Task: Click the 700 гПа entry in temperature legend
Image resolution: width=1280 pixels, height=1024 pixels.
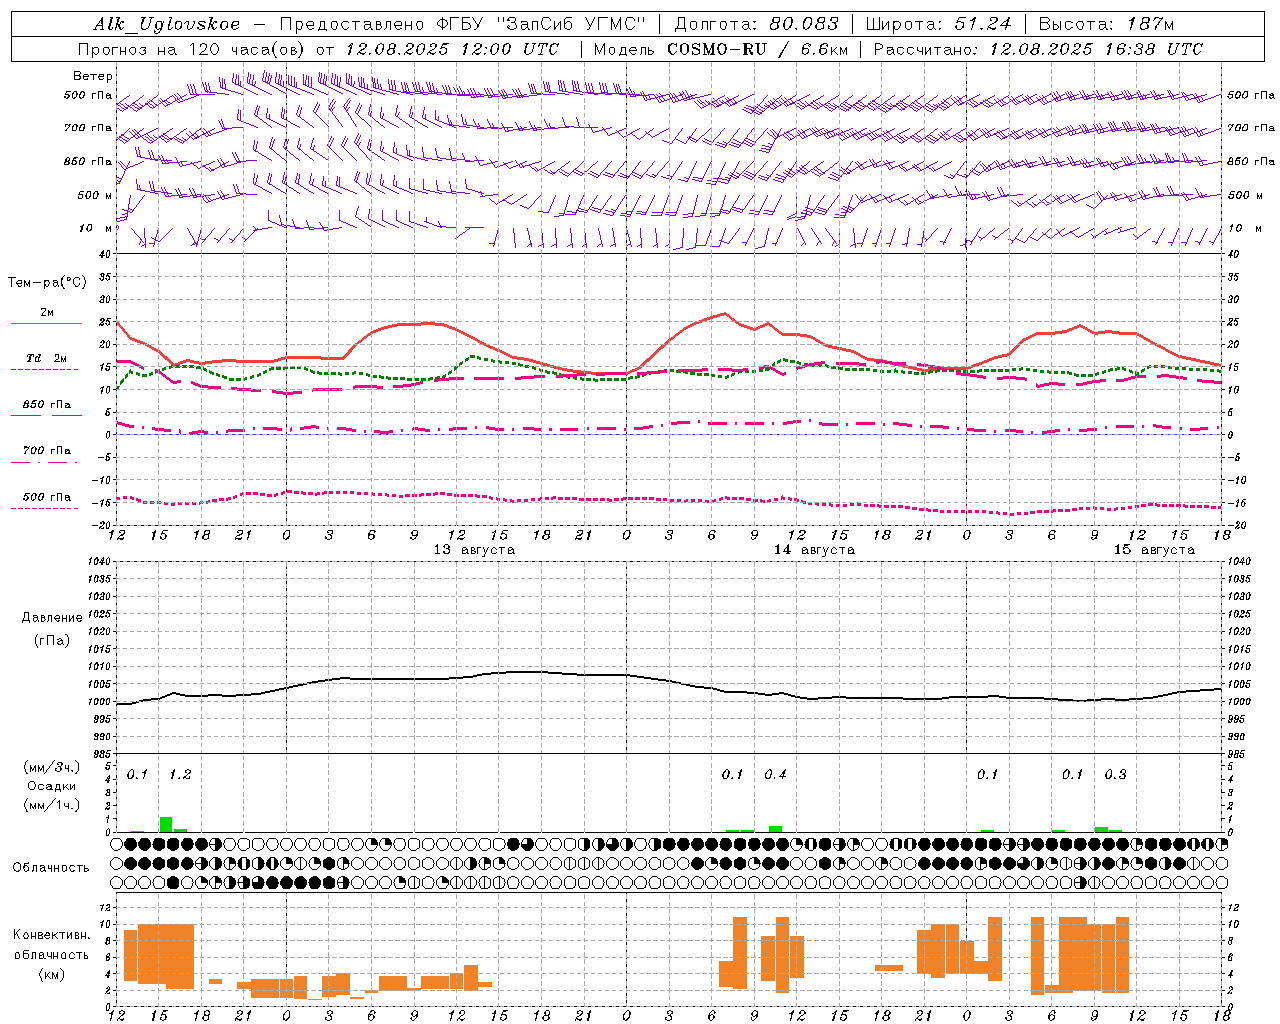Action: click(47, 451)
